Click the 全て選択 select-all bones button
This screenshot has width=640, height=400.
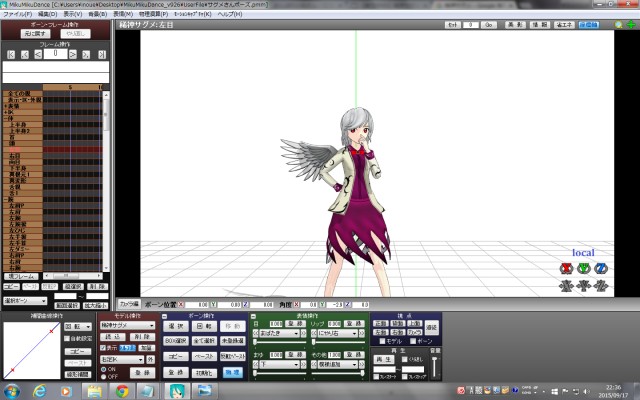pos(204,340)
